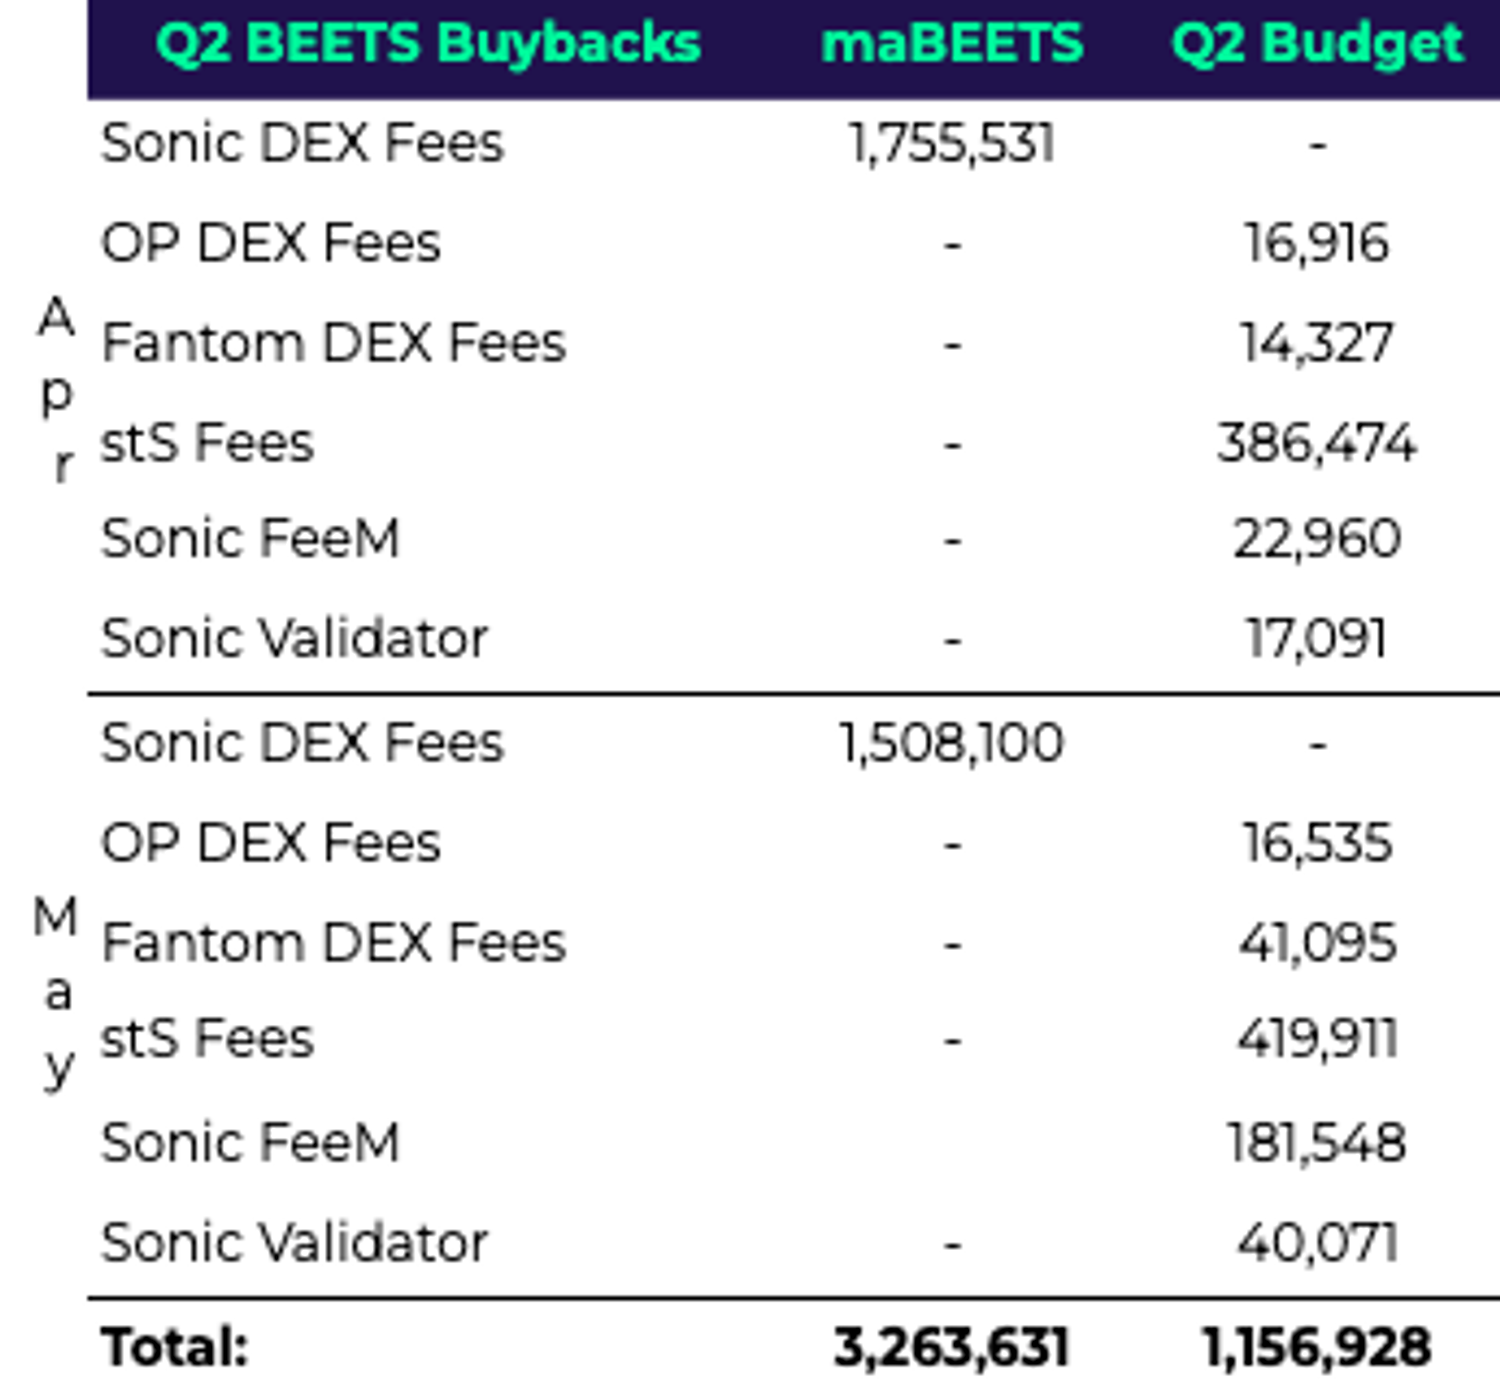The height and width of the screenshot is (1400, 1500).
Task: Select the May Sonic Validator value 40,071
Action: (1316, 1242)
